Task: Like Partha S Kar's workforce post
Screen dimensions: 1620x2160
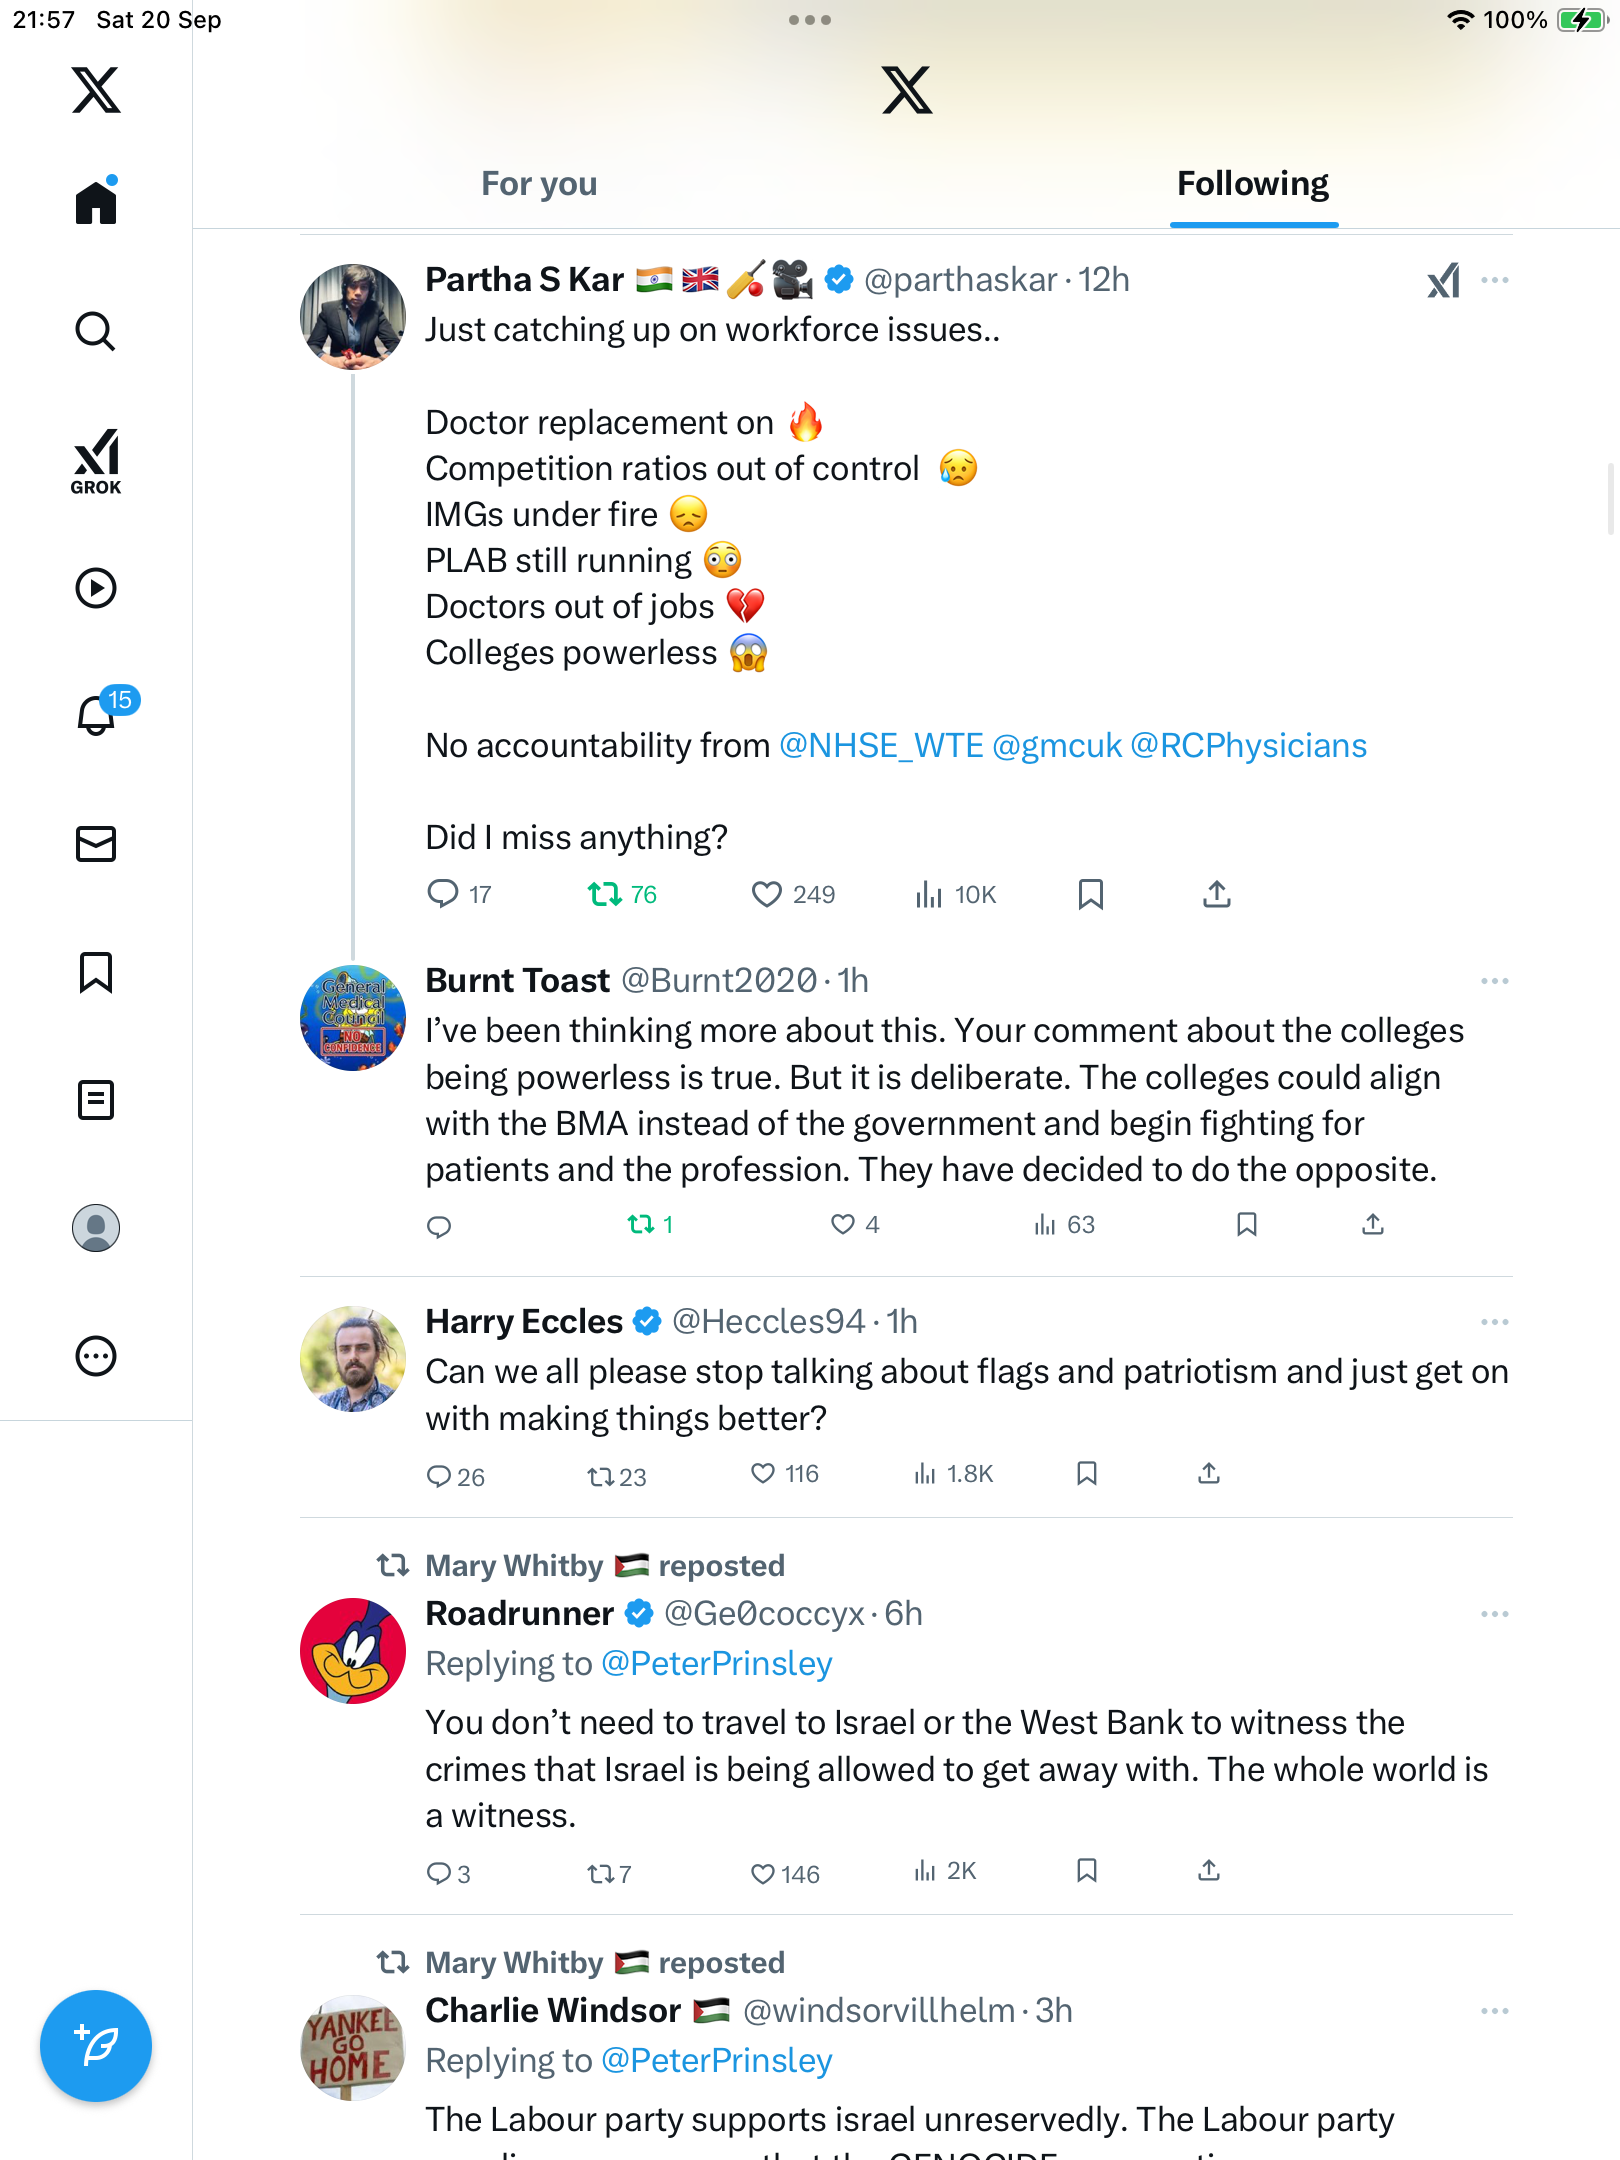Action: pyautogui.click(x=767, y=894)
